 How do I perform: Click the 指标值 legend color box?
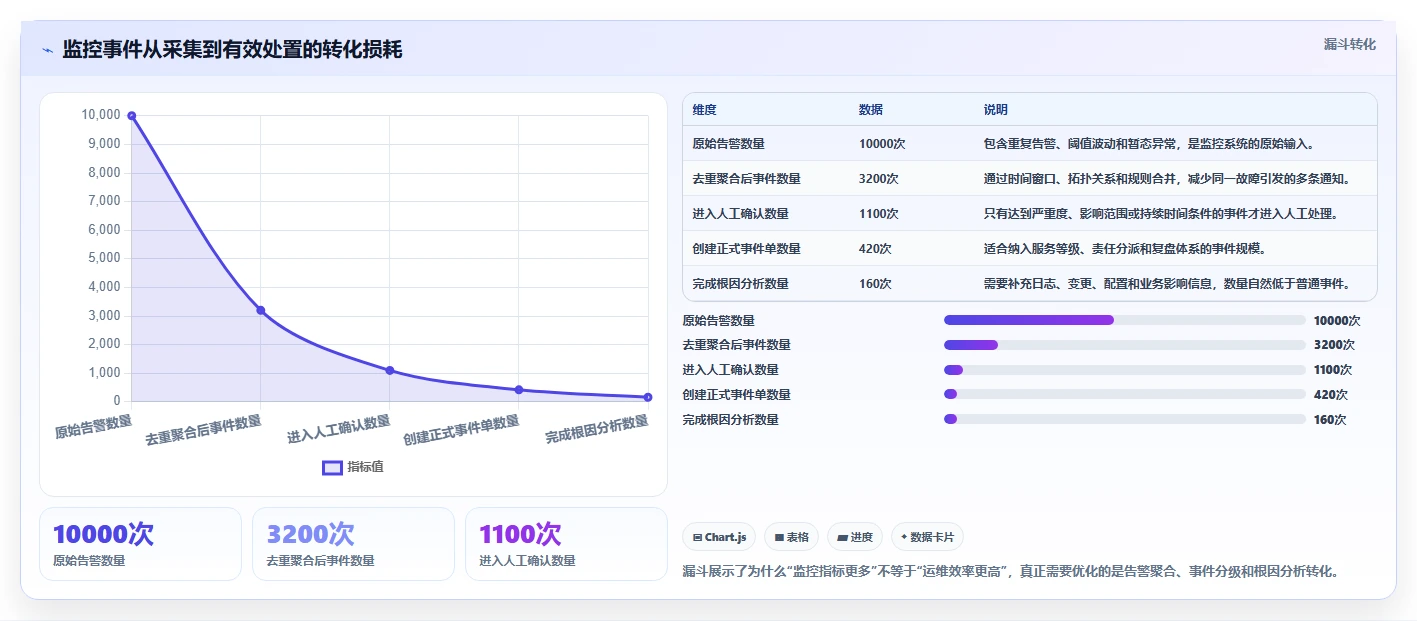pyautogui.click(x=332, y=467)
